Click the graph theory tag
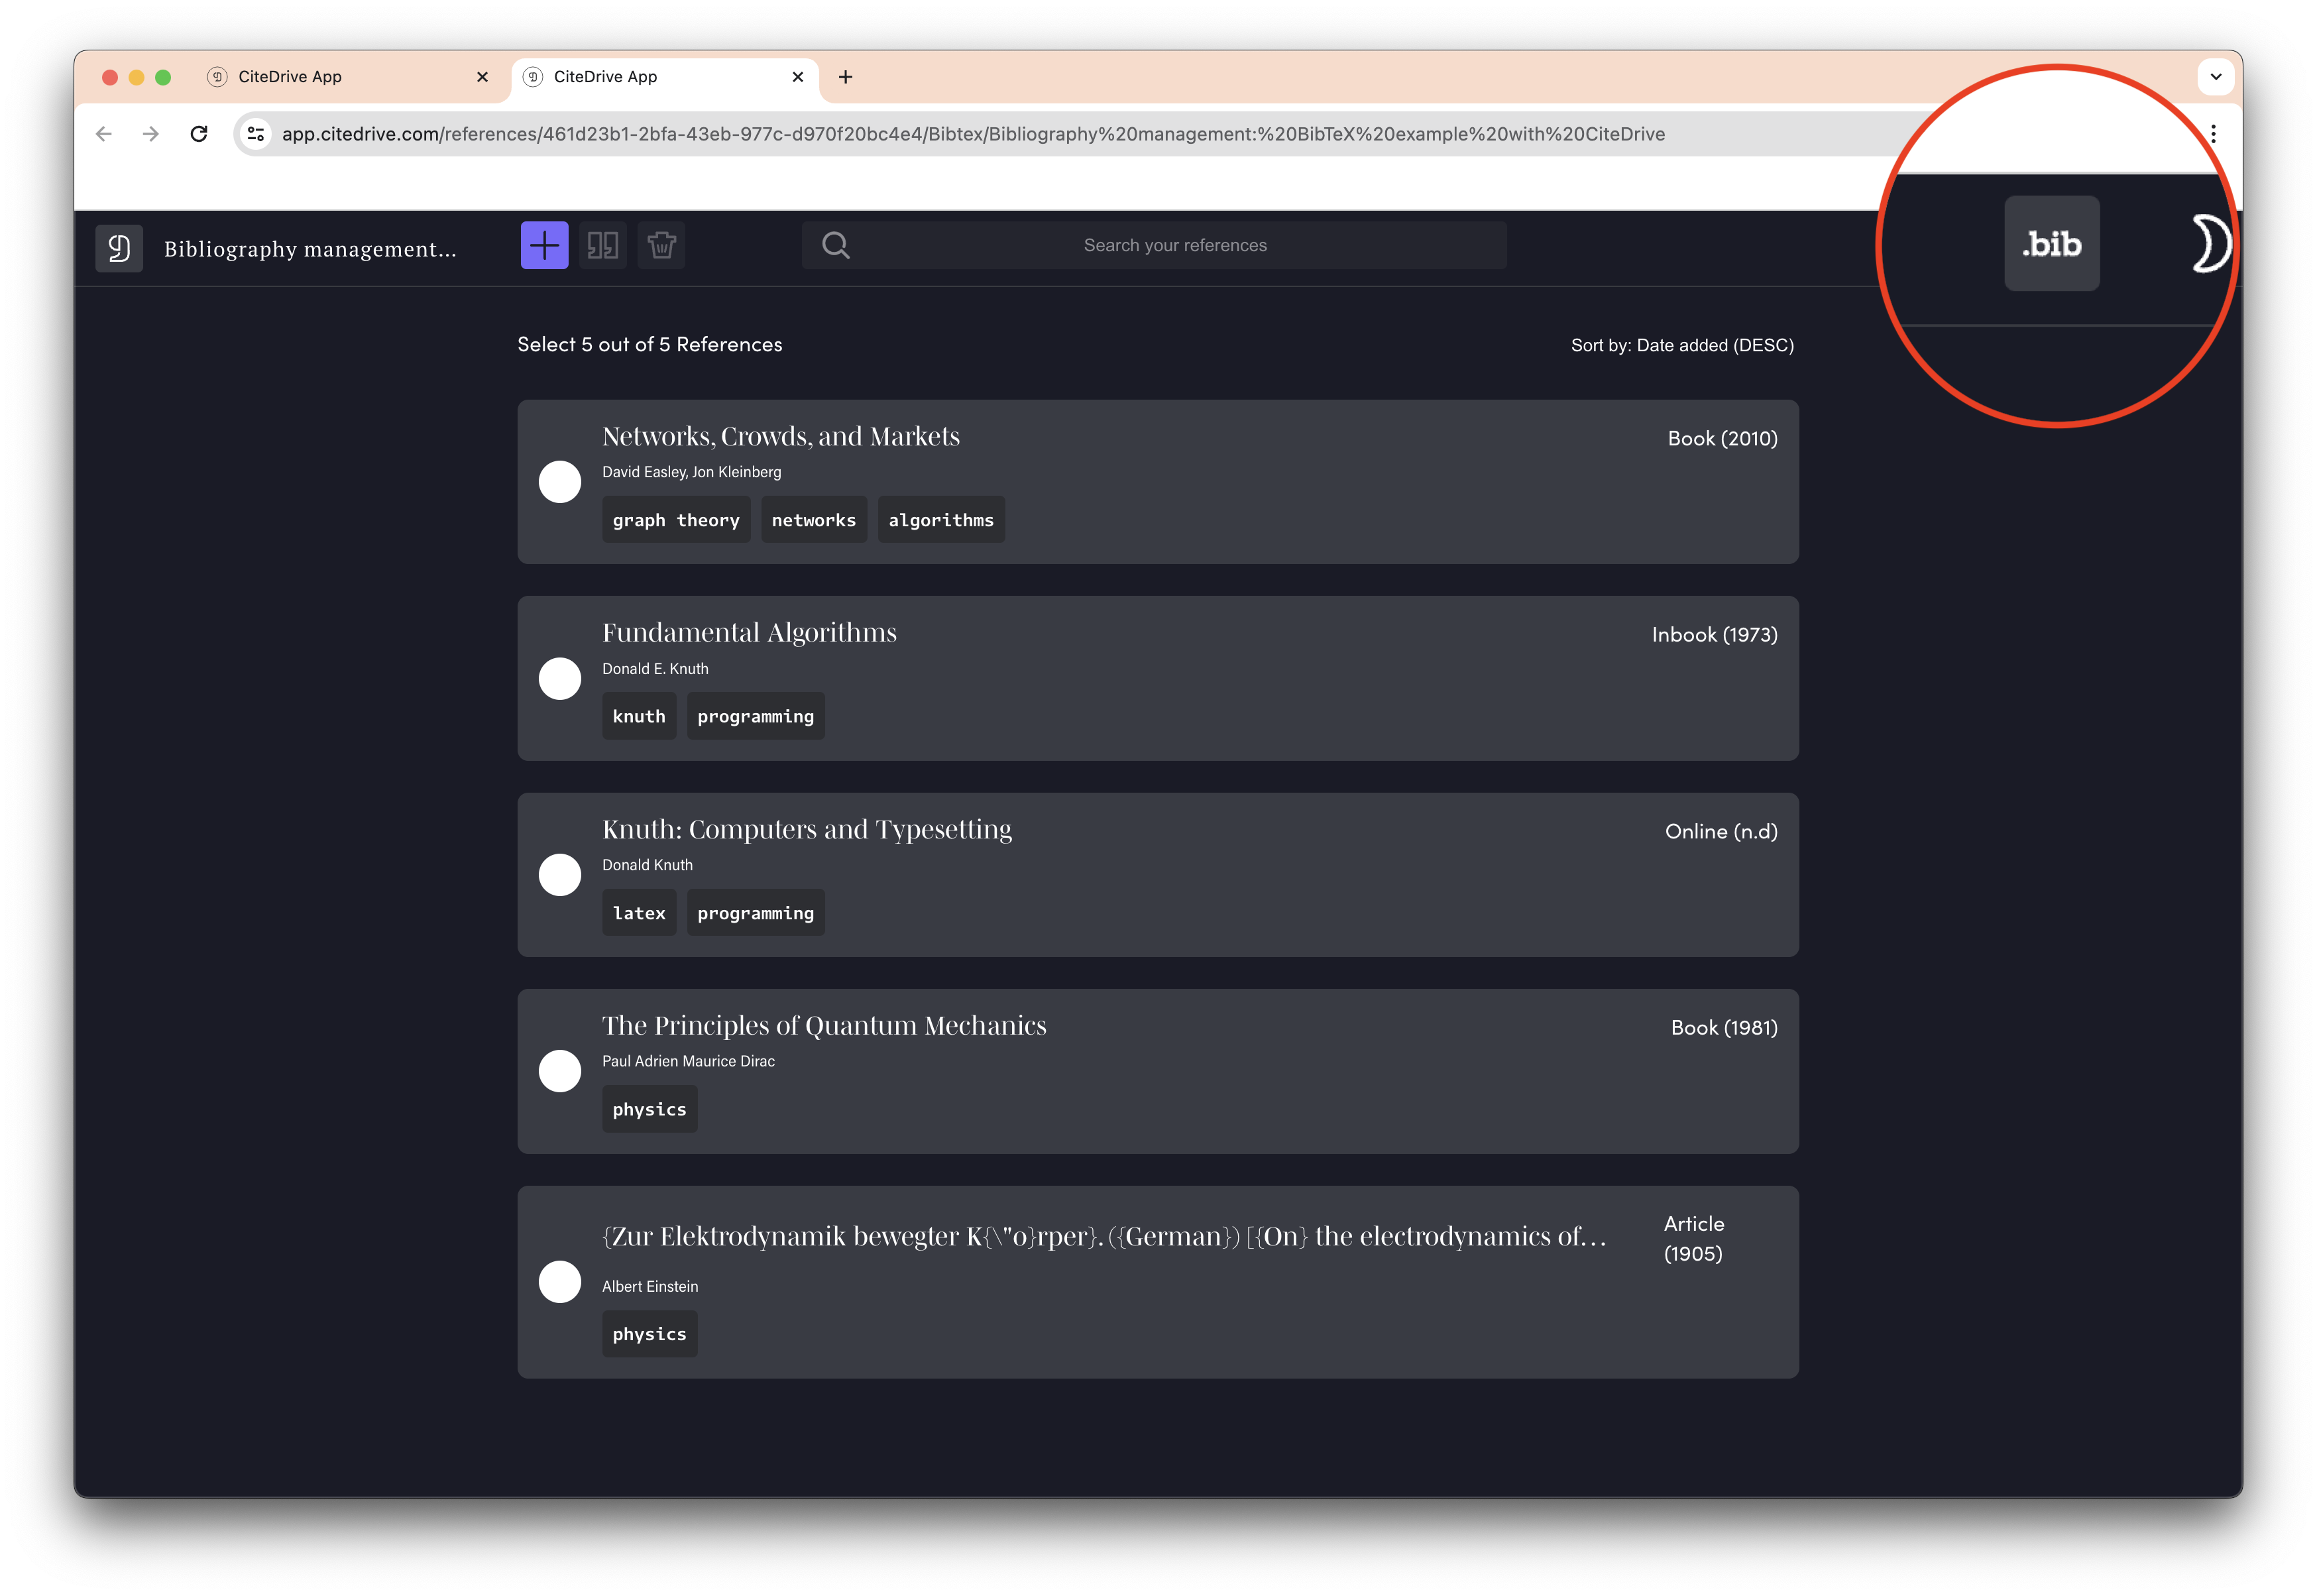The width and height of the screenshot is (2317, 1596). pyautogui.click(x=676, y=519)
